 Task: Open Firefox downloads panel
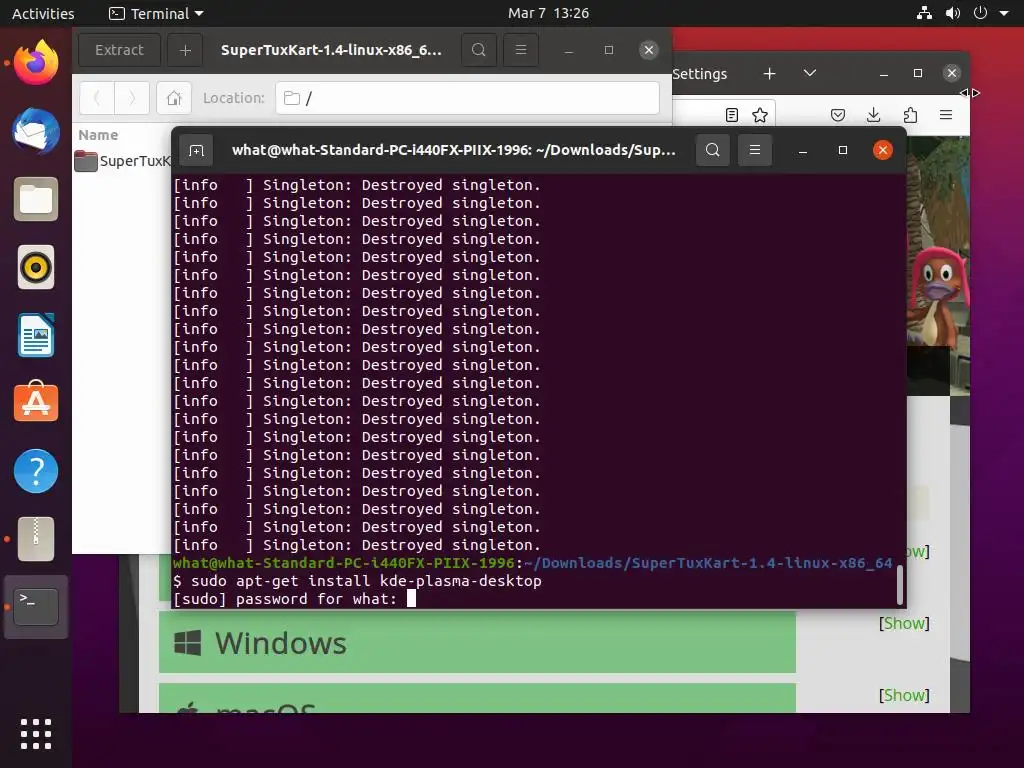[x=873, y=116]
